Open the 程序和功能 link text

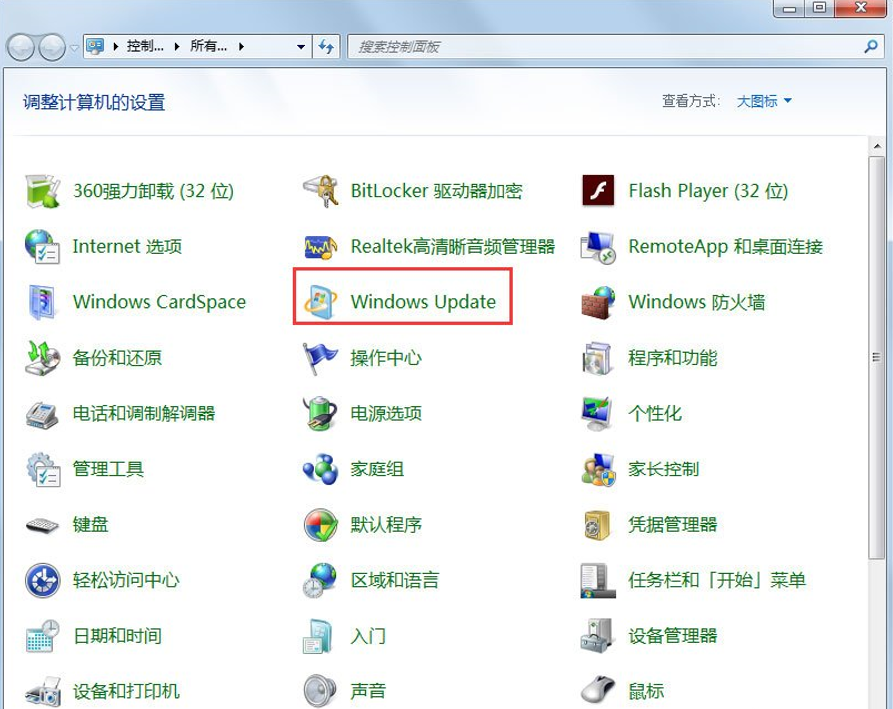tap(673, 358)
